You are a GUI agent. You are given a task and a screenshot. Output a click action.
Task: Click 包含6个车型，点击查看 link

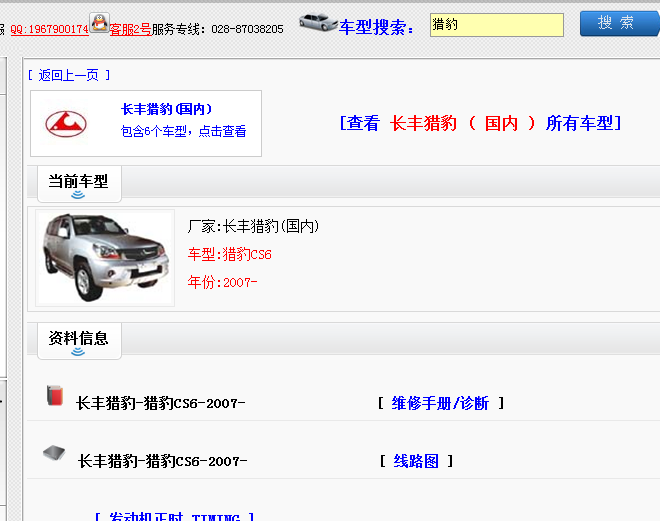(184, 131)
